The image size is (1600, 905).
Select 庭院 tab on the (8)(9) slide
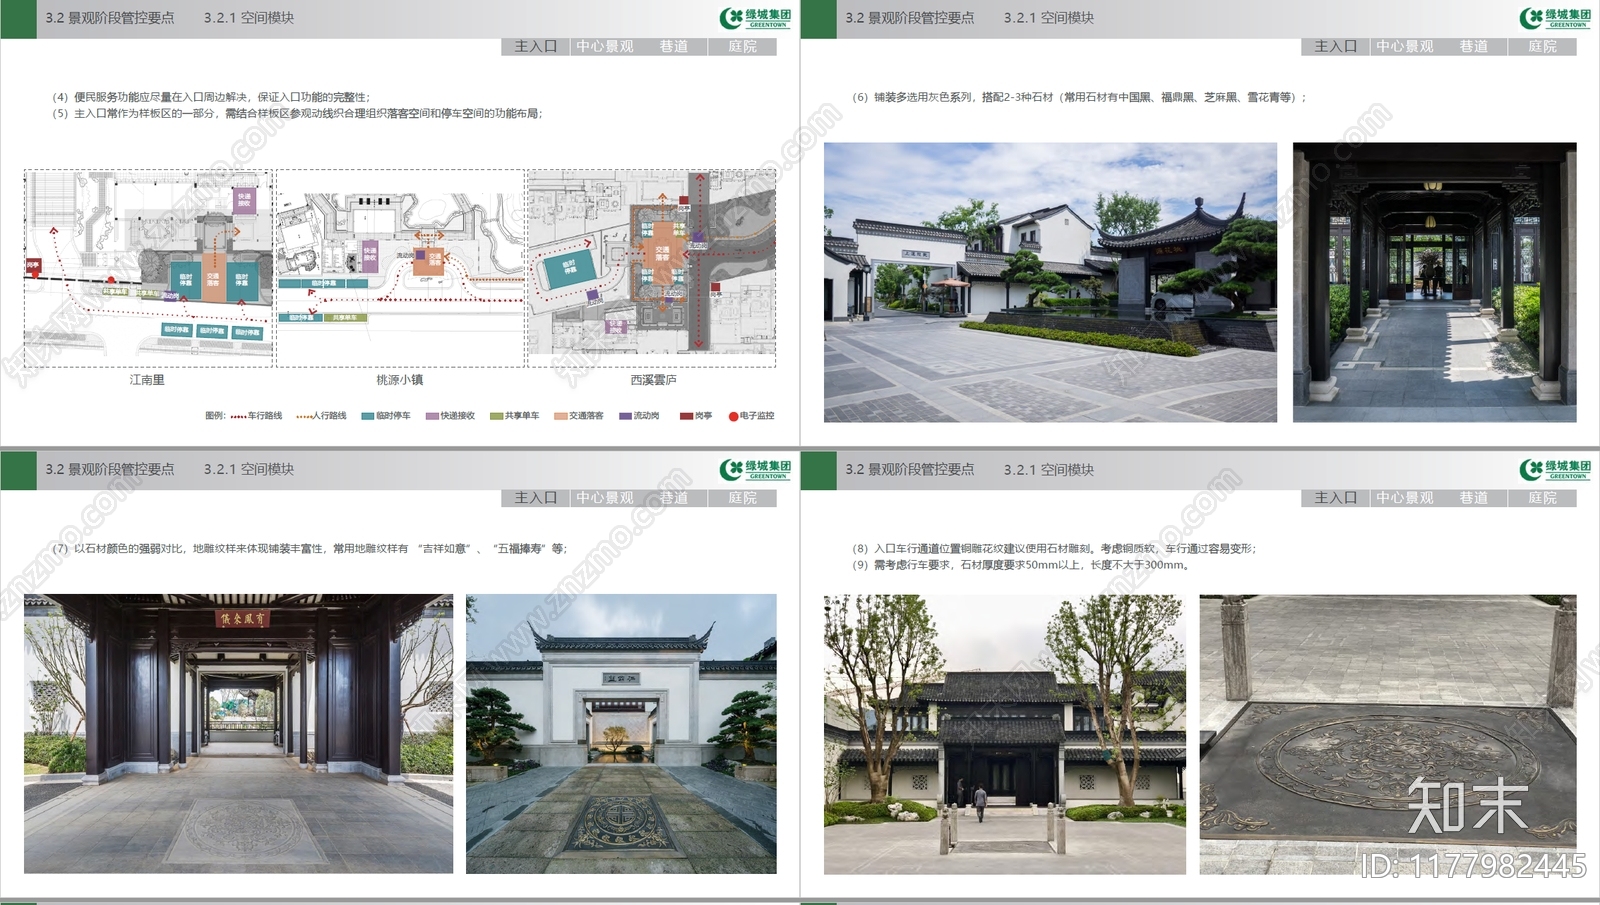tap(1542, 498)
